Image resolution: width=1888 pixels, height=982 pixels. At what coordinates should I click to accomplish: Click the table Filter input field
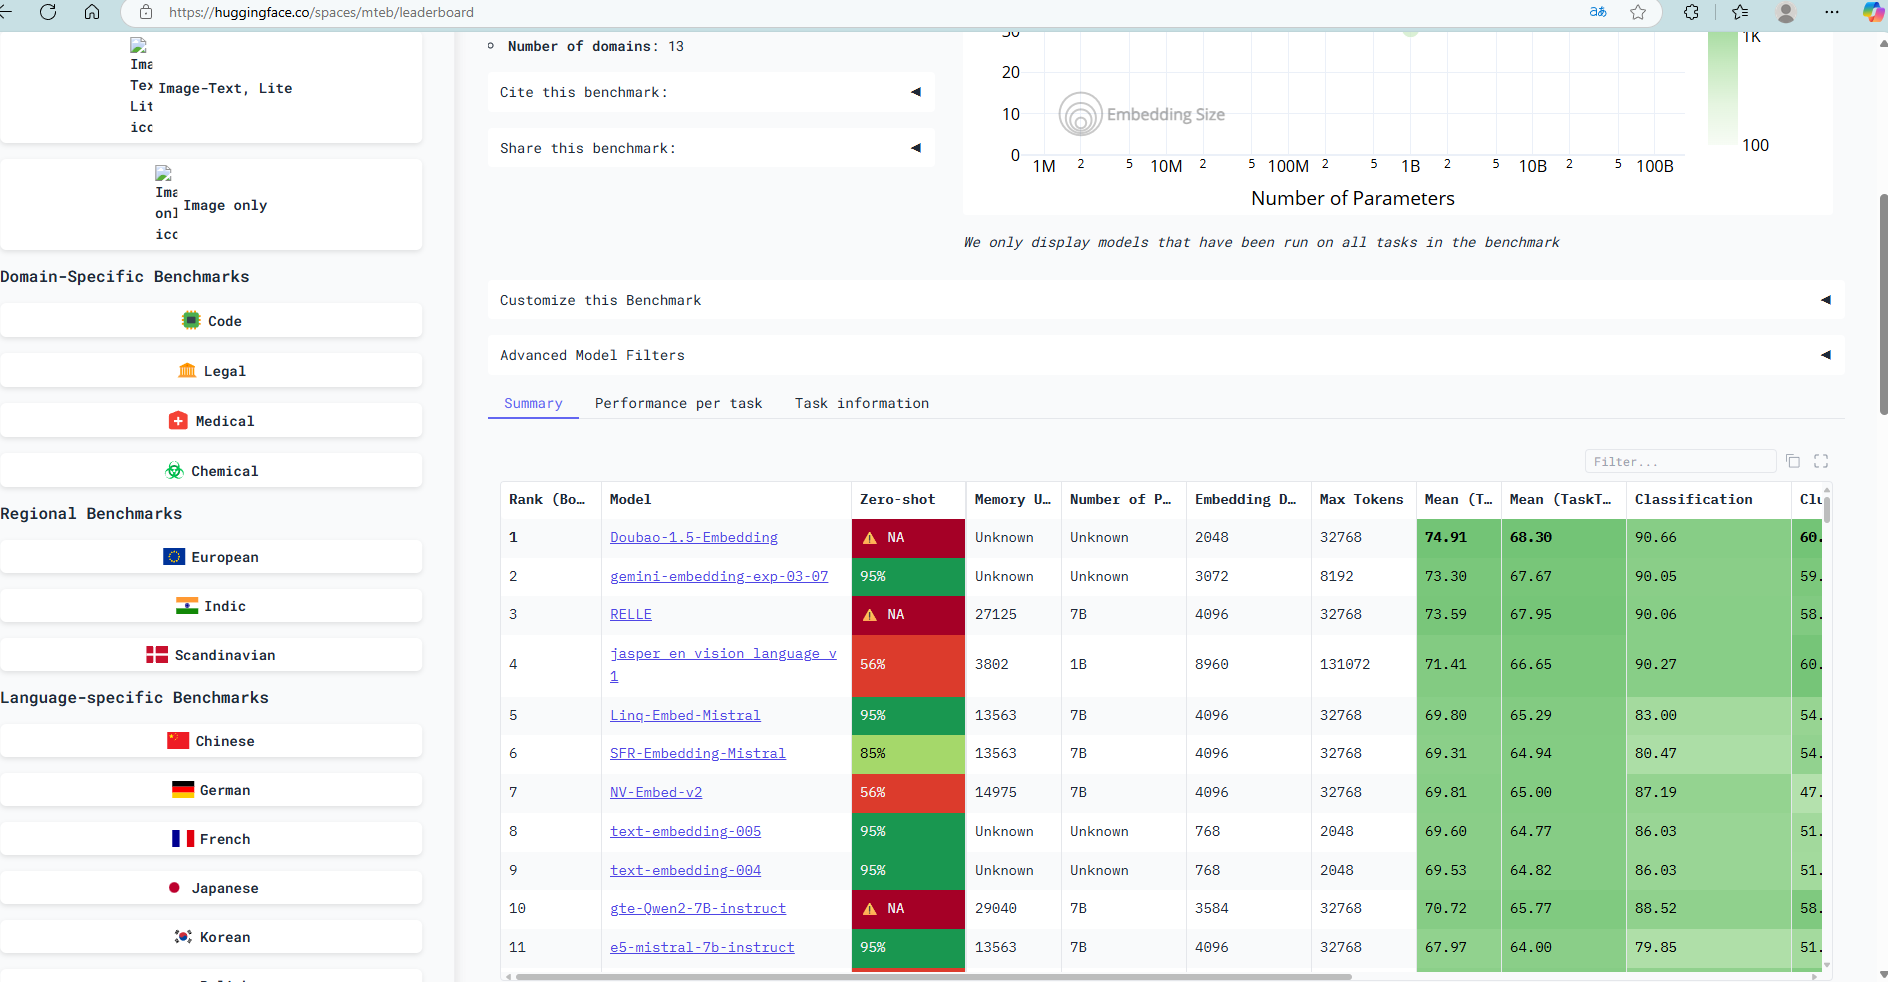(1680, 461)
